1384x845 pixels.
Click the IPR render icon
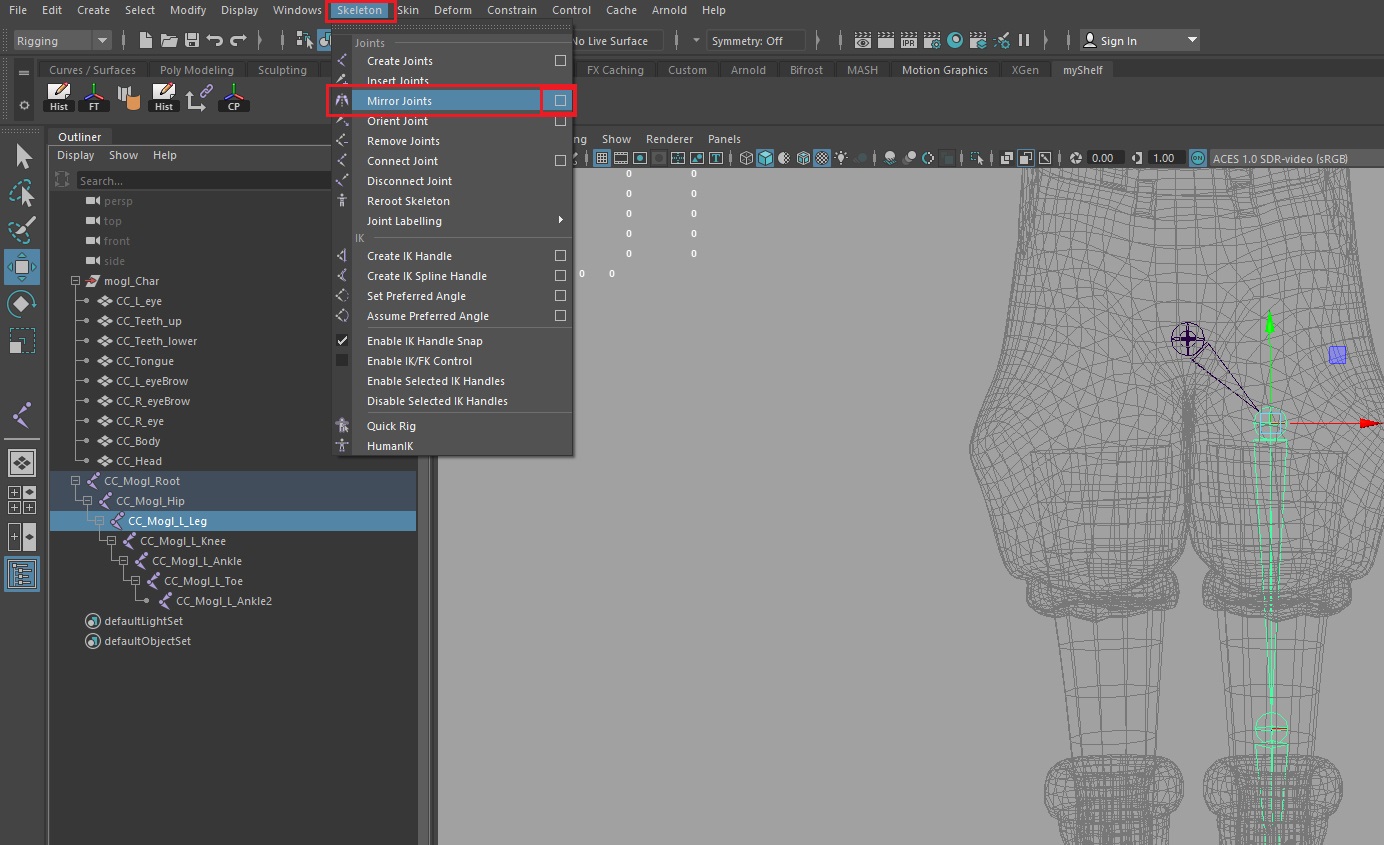pos(909,41)
